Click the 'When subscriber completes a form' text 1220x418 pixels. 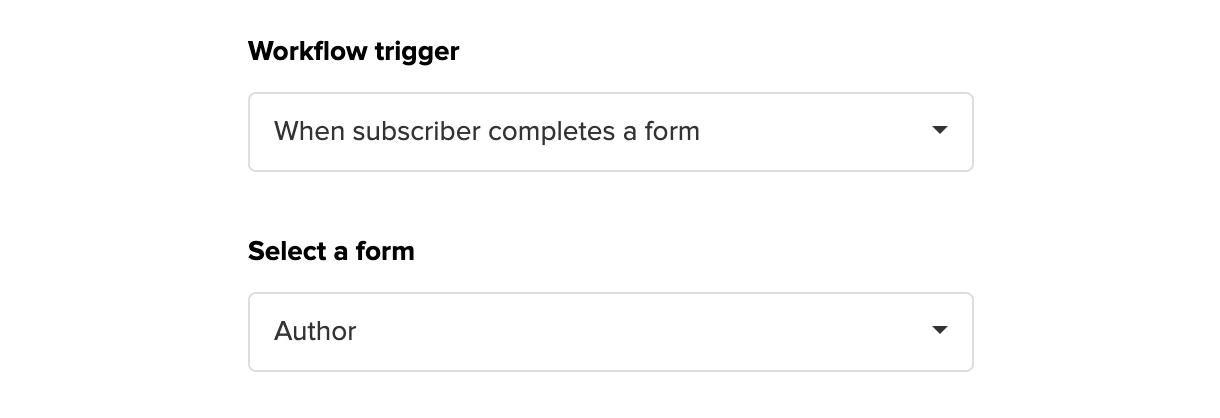(x=486, y=131)
